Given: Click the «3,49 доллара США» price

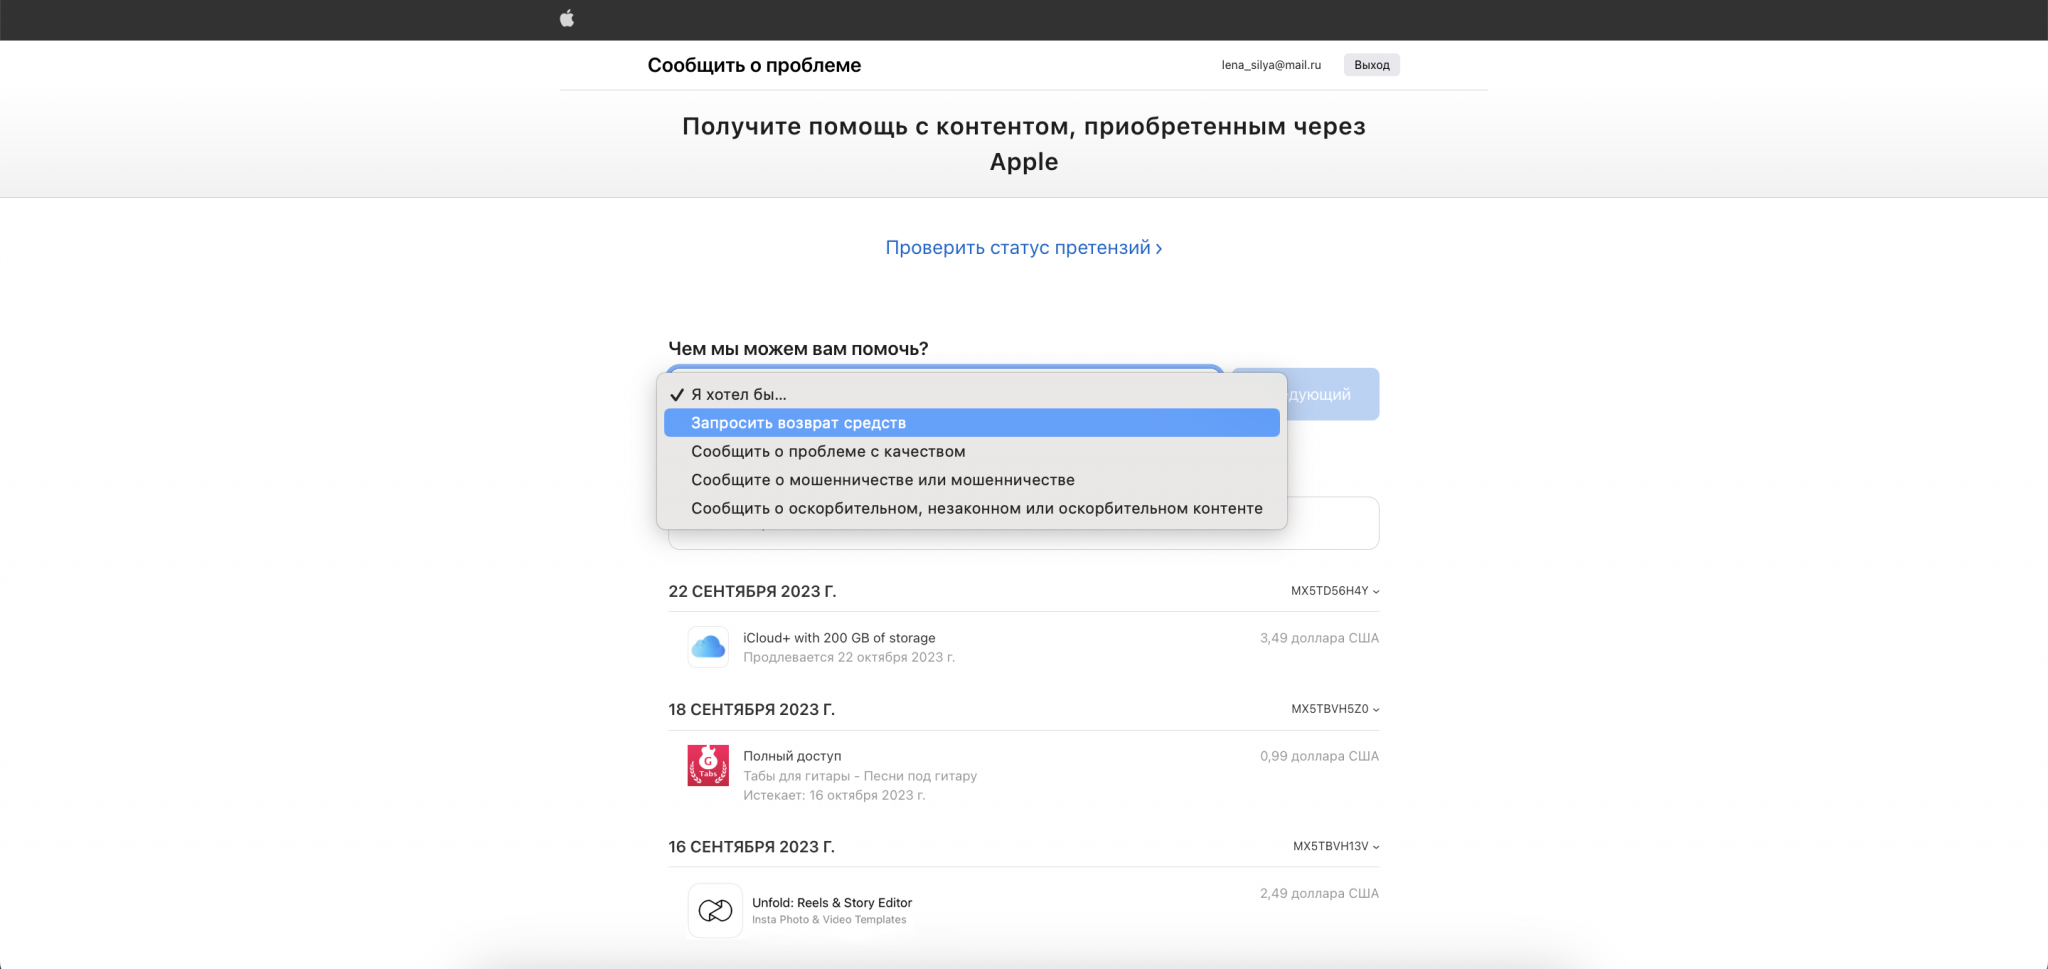Looking at the screenshot, I should [1319, 638].
